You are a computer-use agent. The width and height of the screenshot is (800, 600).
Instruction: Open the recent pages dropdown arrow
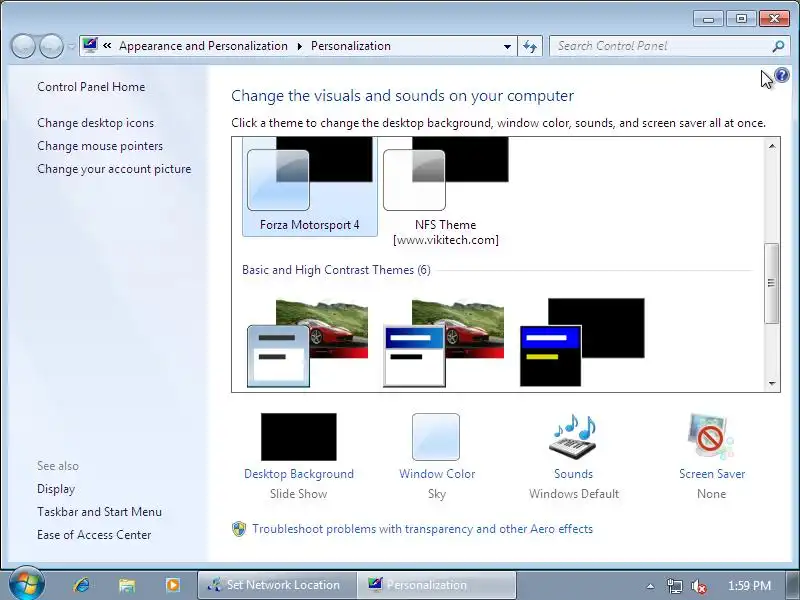(71, 46)
